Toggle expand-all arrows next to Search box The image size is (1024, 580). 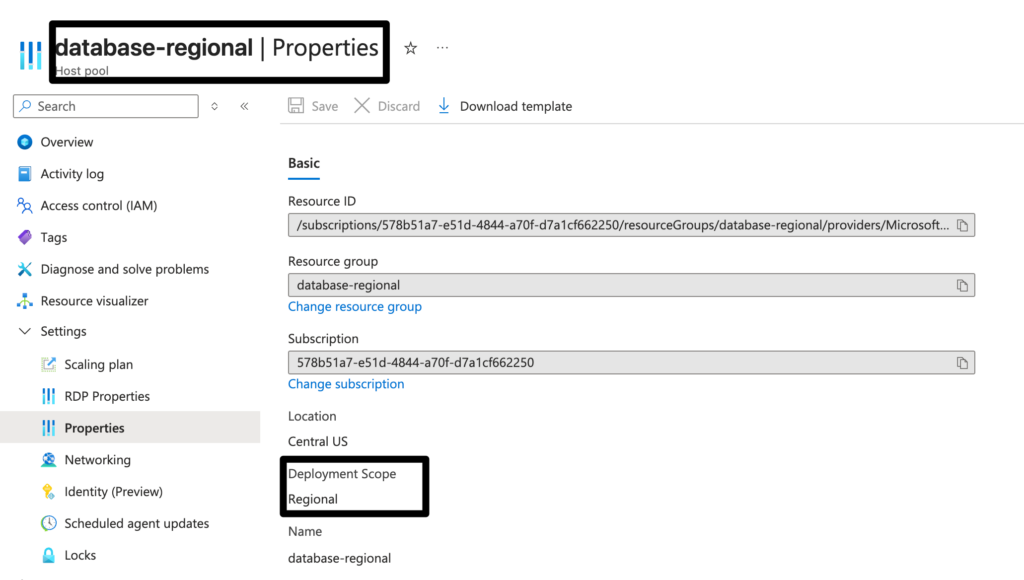pos(214,106)
